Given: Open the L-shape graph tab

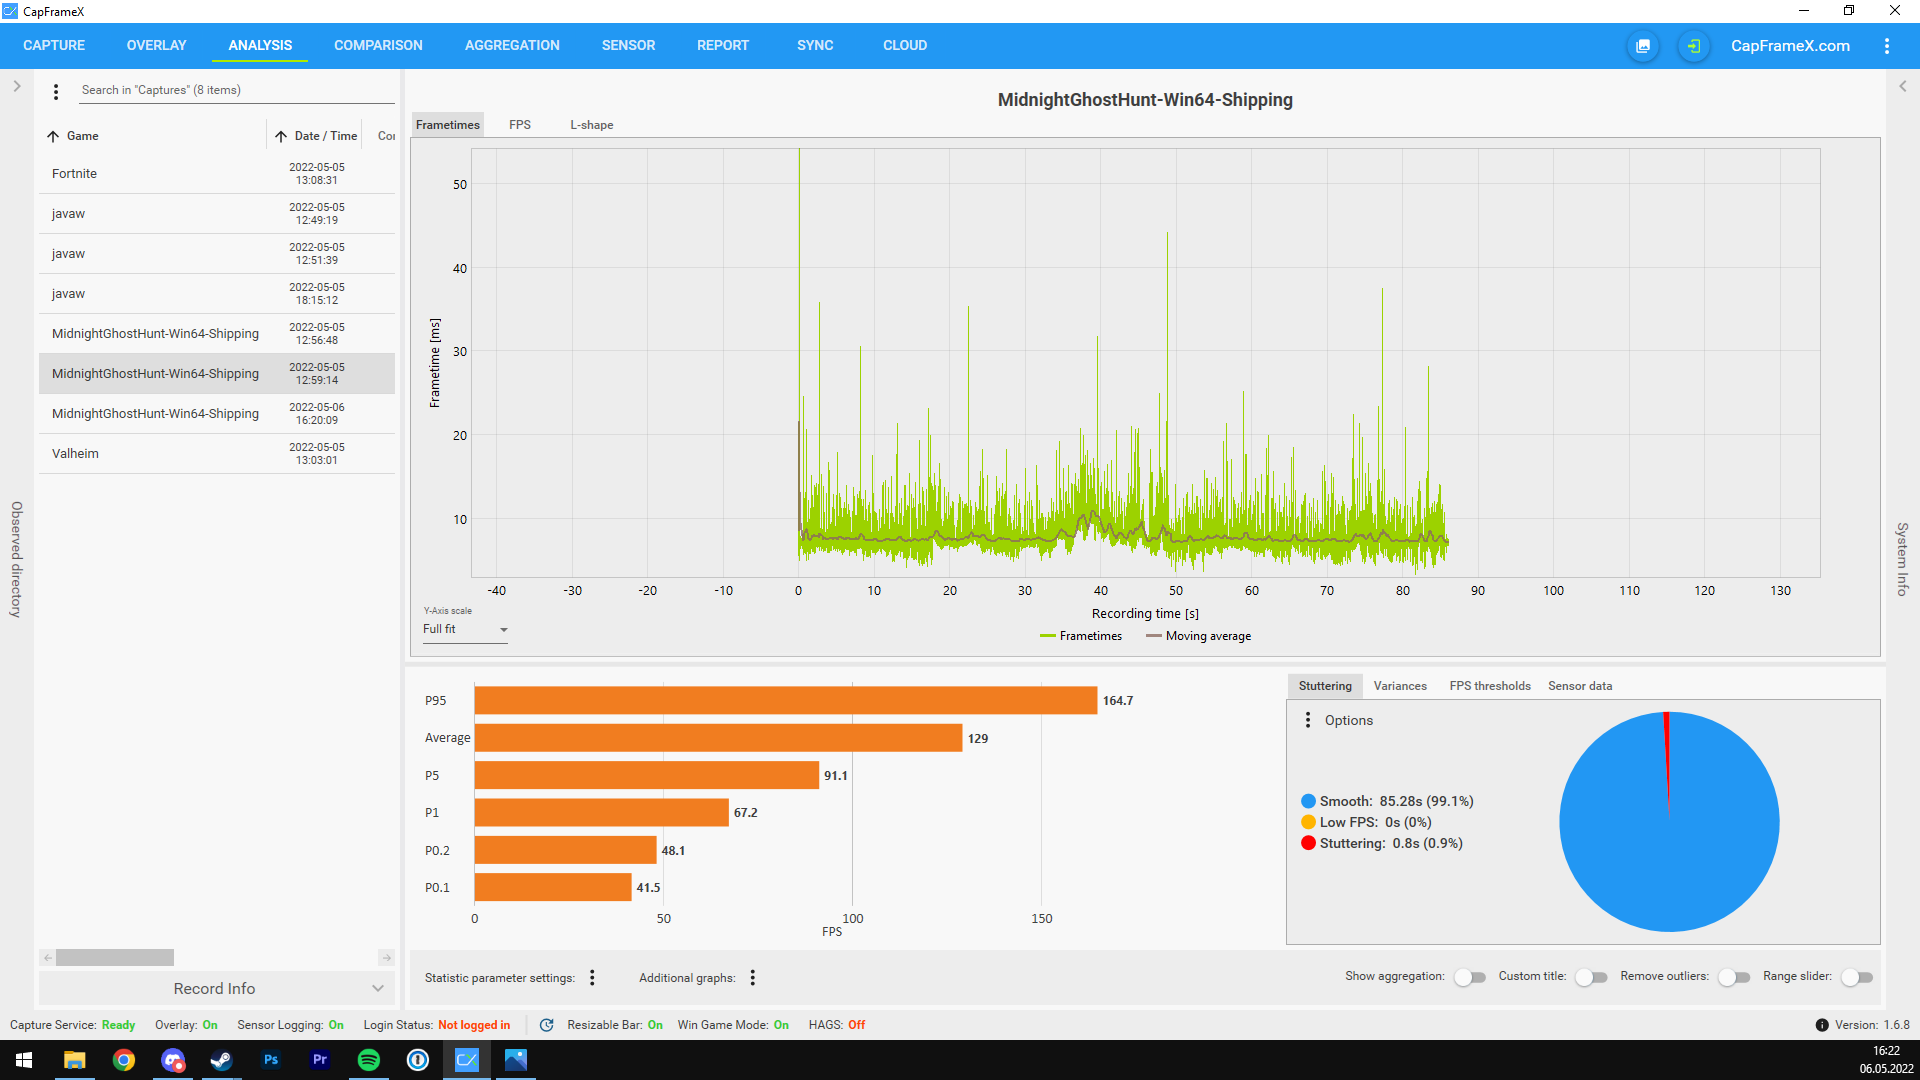Looking at the screenshot, I should 591,125.
